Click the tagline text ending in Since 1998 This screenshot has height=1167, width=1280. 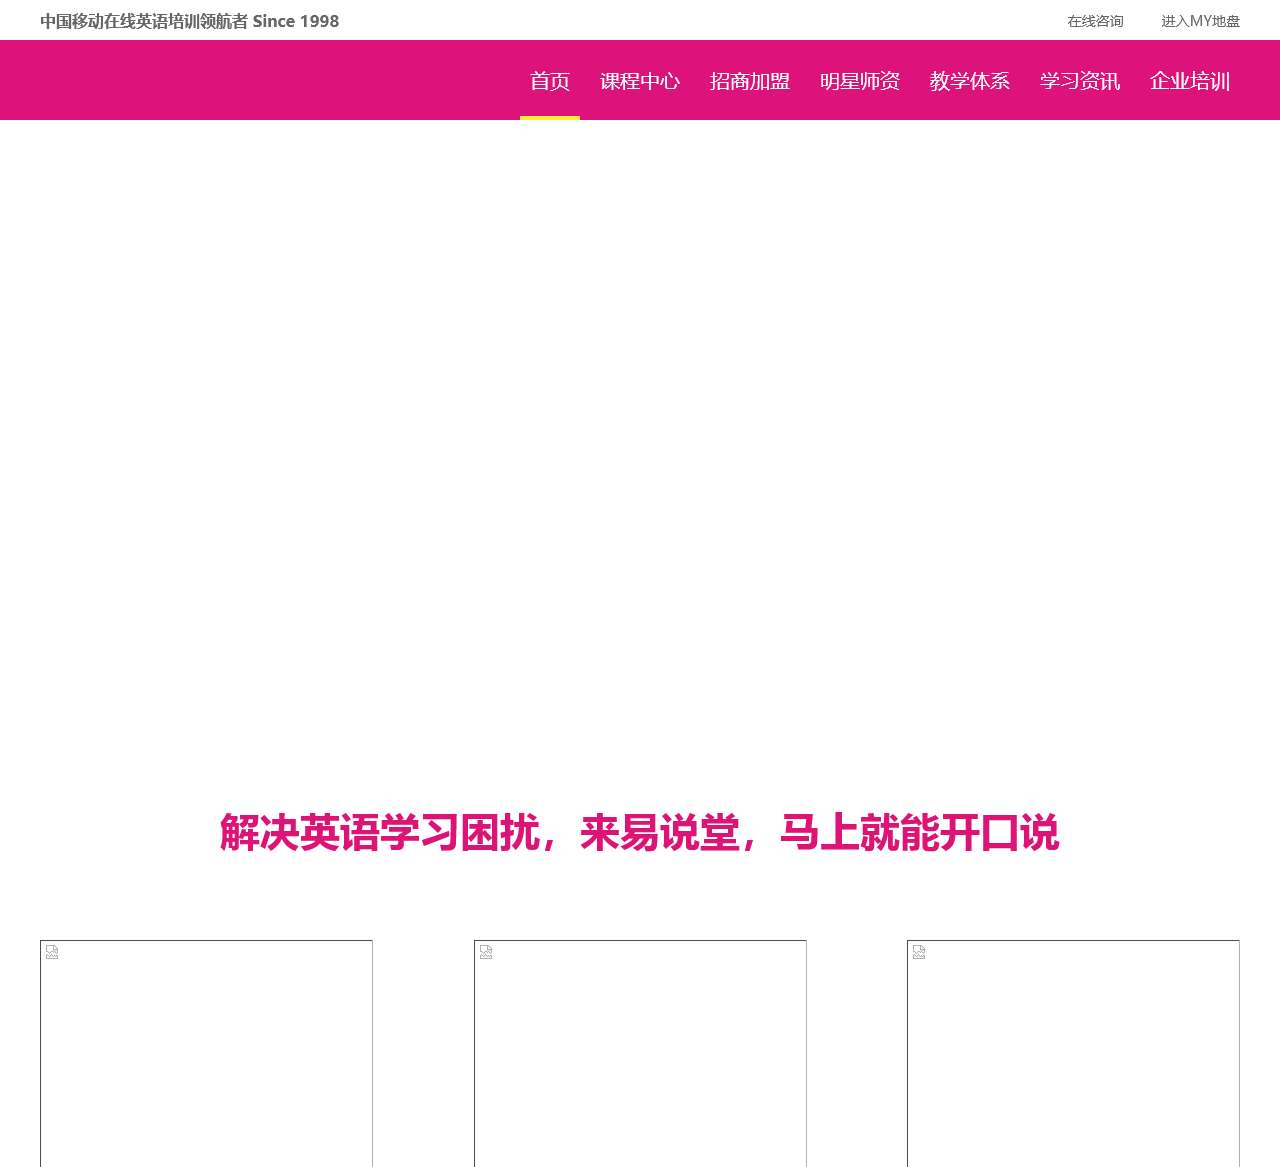tap(190, 21)
